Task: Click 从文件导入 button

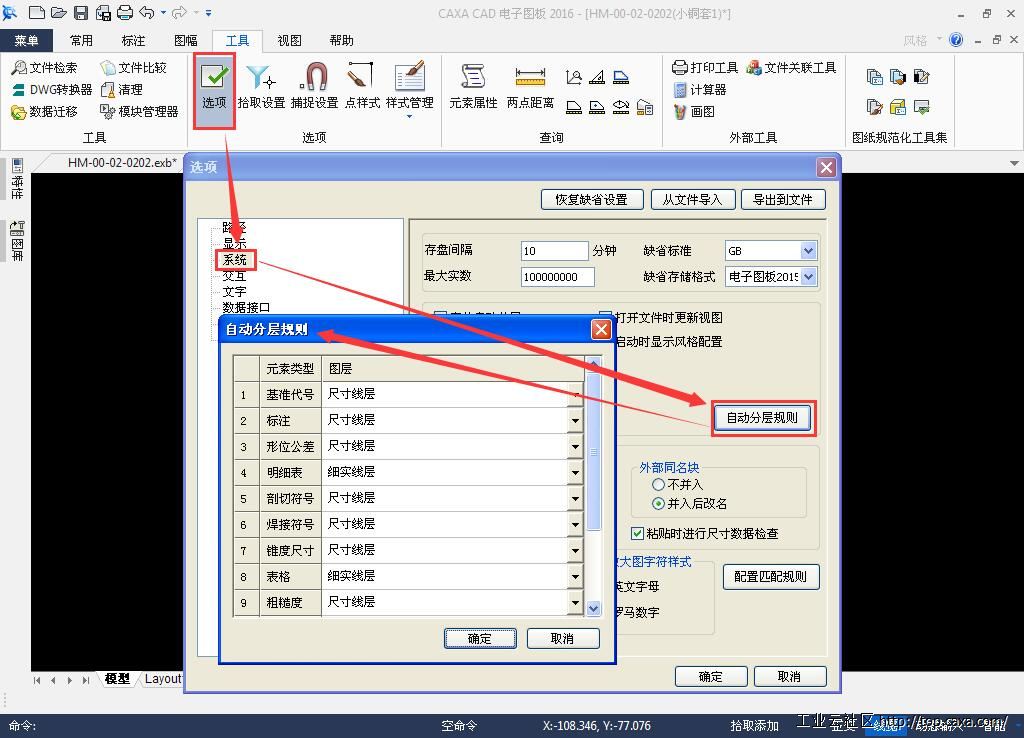Action: pyautogui.click(x=692, y=200)
